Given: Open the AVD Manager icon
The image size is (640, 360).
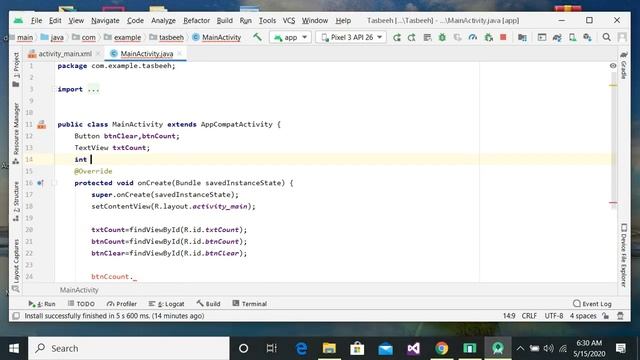Looking at the screenshot, I should coord(572,38).
